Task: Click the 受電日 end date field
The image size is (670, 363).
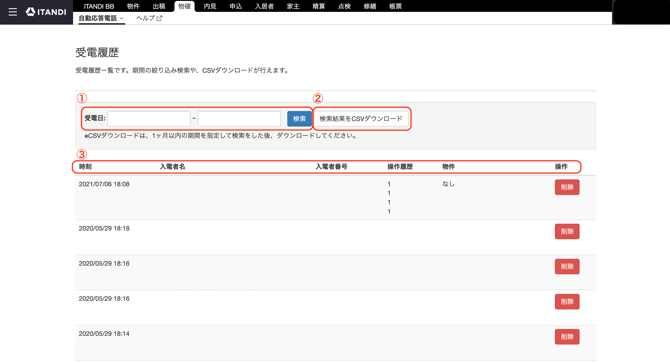Action: 239,118
